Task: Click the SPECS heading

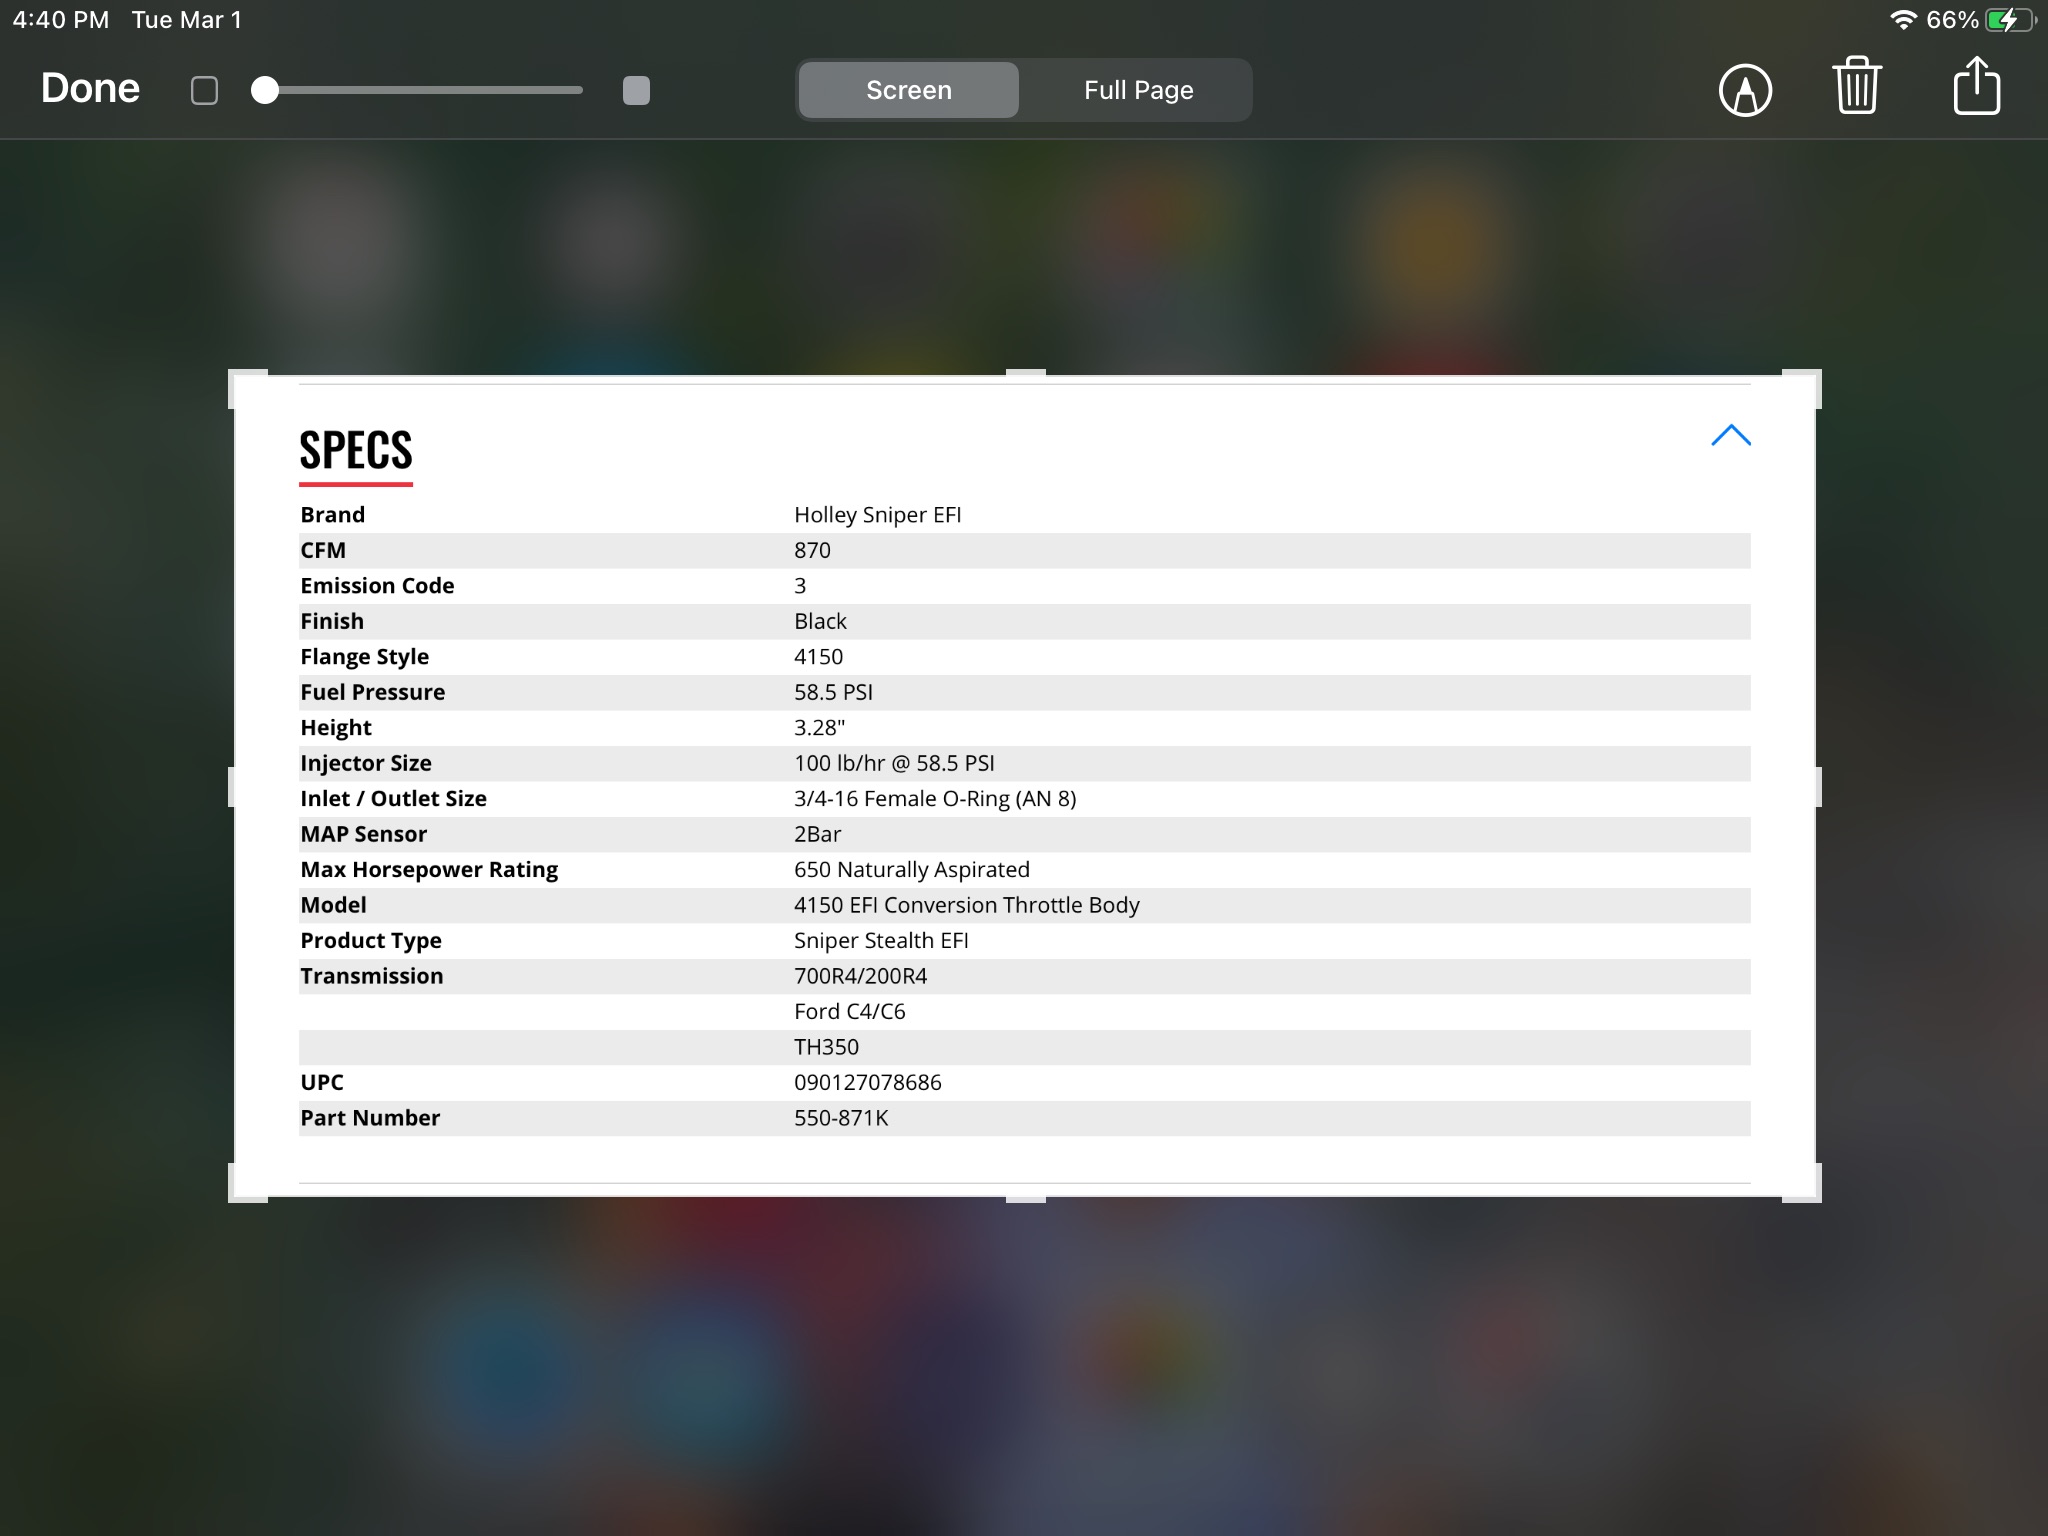Action: coord(356,450)
